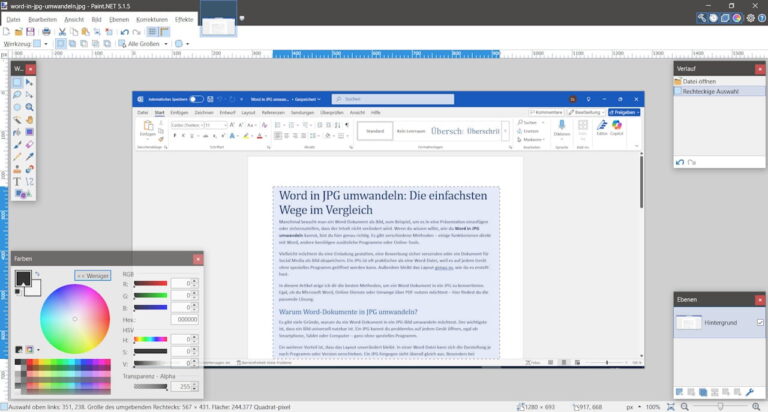Click the Print icon

pos(46,32)
